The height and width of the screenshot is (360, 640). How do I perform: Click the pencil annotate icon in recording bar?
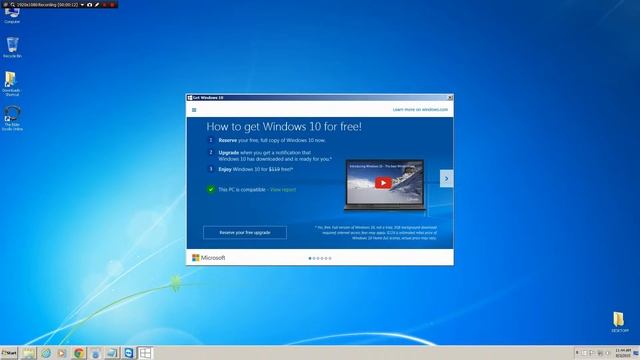pos(97,5)
